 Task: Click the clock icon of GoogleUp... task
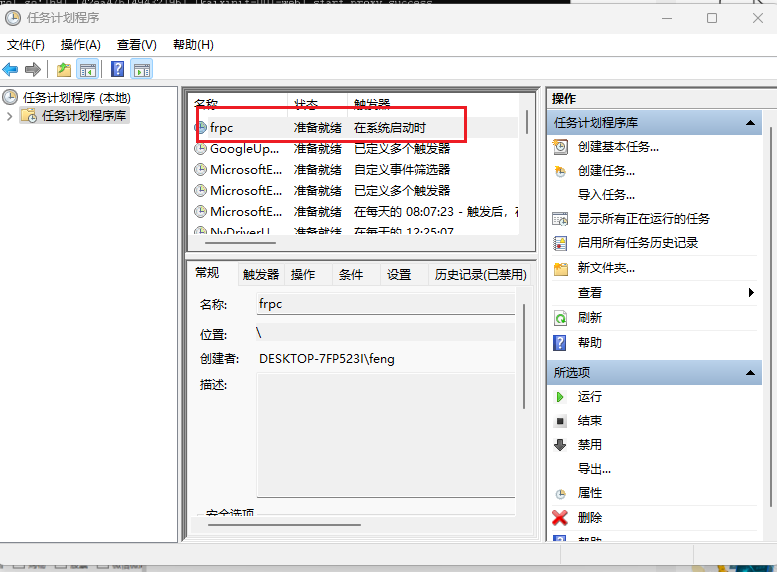click(x=201, y=149)
